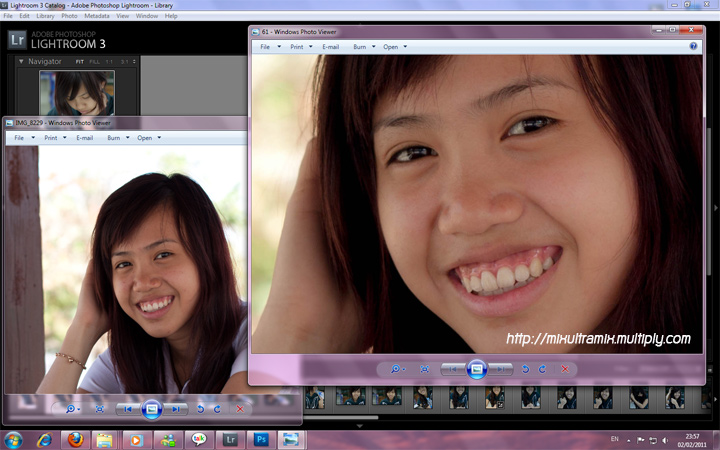Select 1:1 zoom in Navigator panel

coord(109,62)
